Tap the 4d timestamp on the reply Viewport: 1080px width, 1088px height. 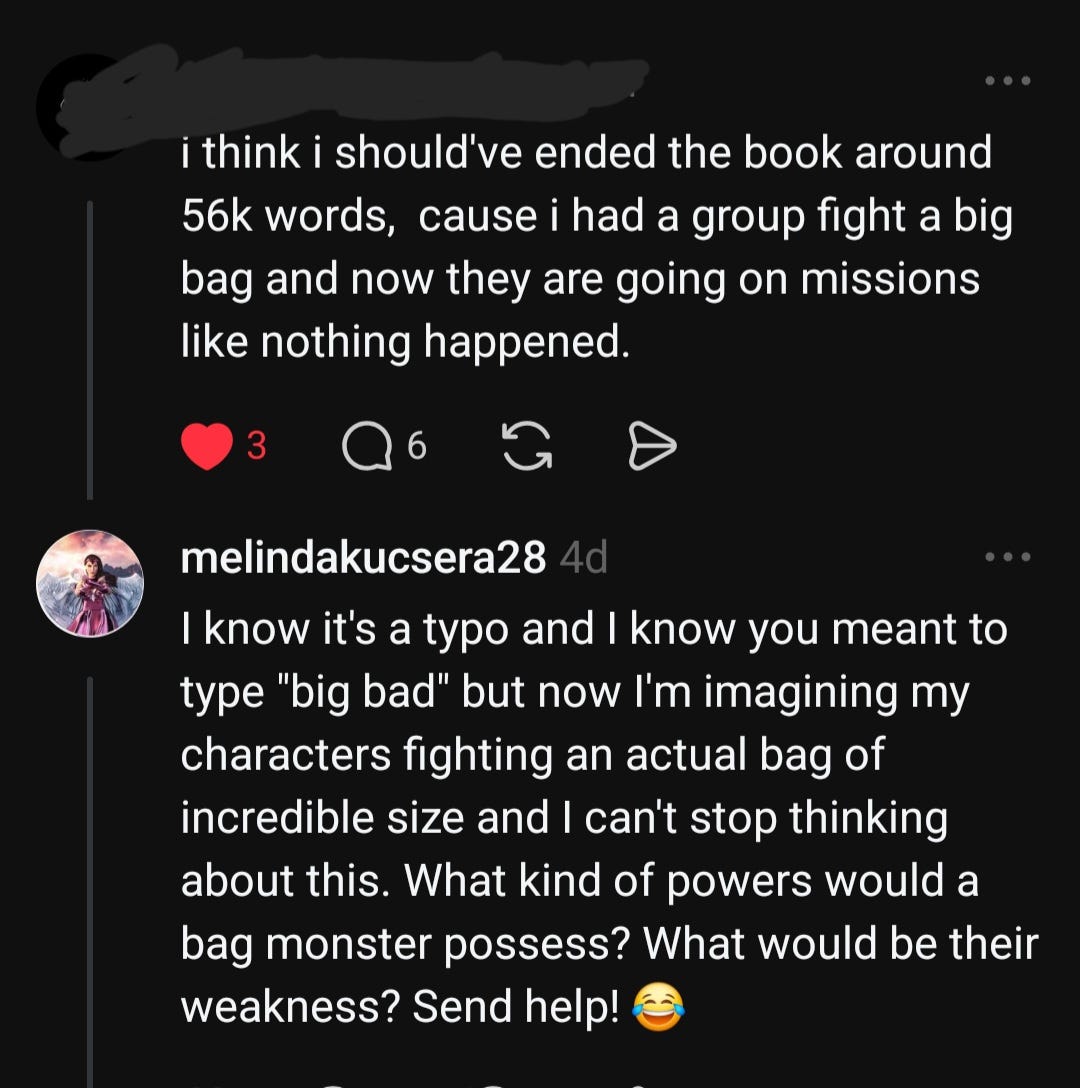pos(583,557)
